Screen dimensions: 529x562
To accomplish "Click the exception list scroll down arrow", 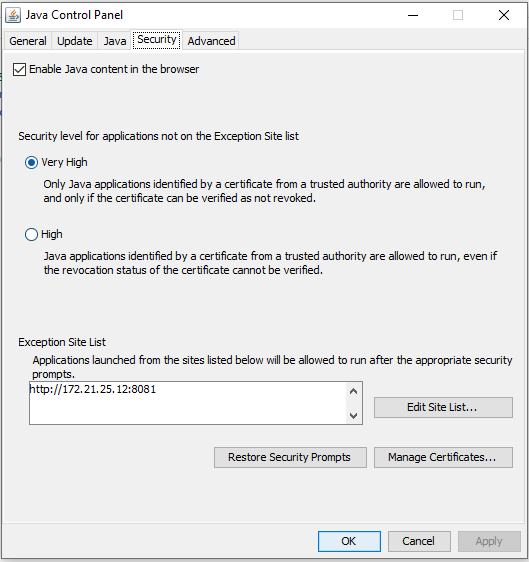I will coord(353,415).
